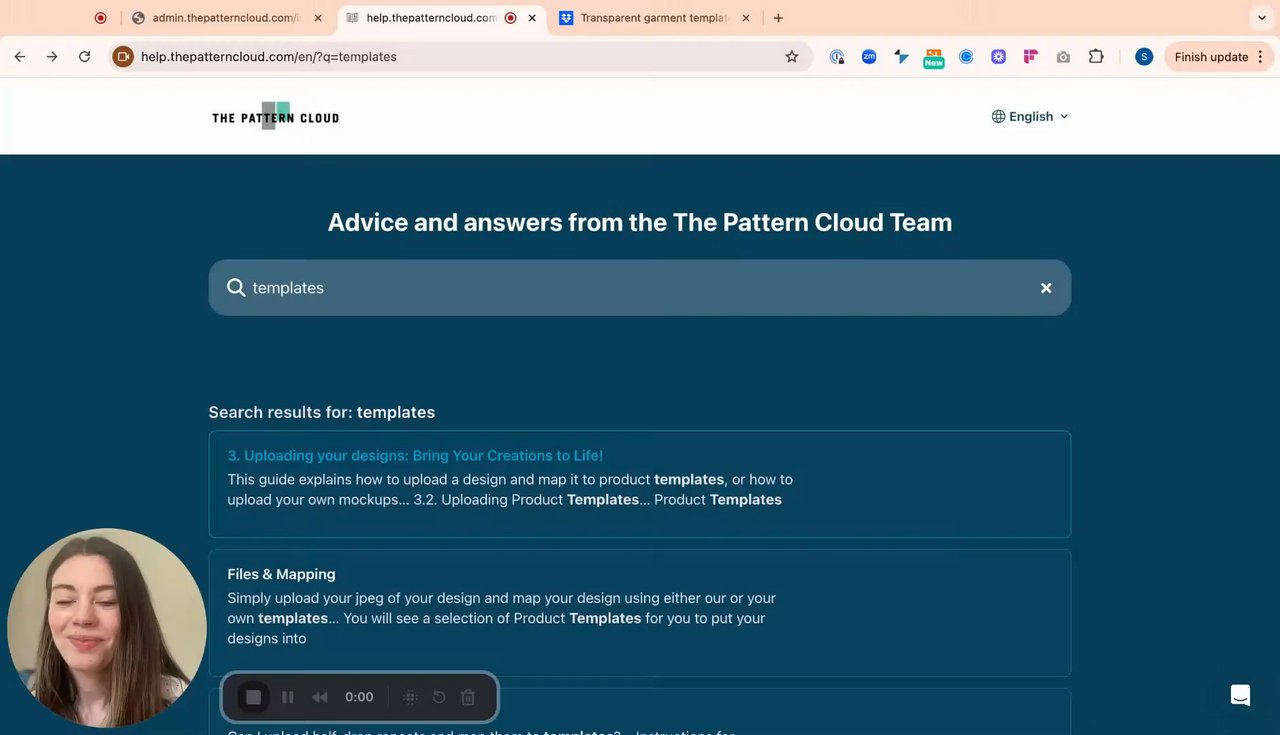Rewind the recording

[320, 698]
